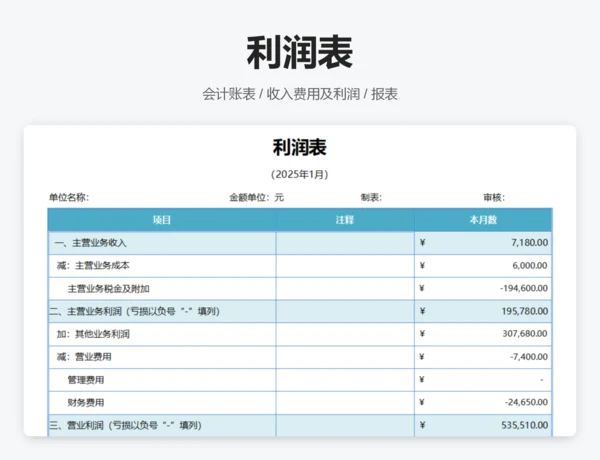This screenshot has width=600, height=460.
Task: Click the dash value in 管理费用 row
Action: (541, 380)
